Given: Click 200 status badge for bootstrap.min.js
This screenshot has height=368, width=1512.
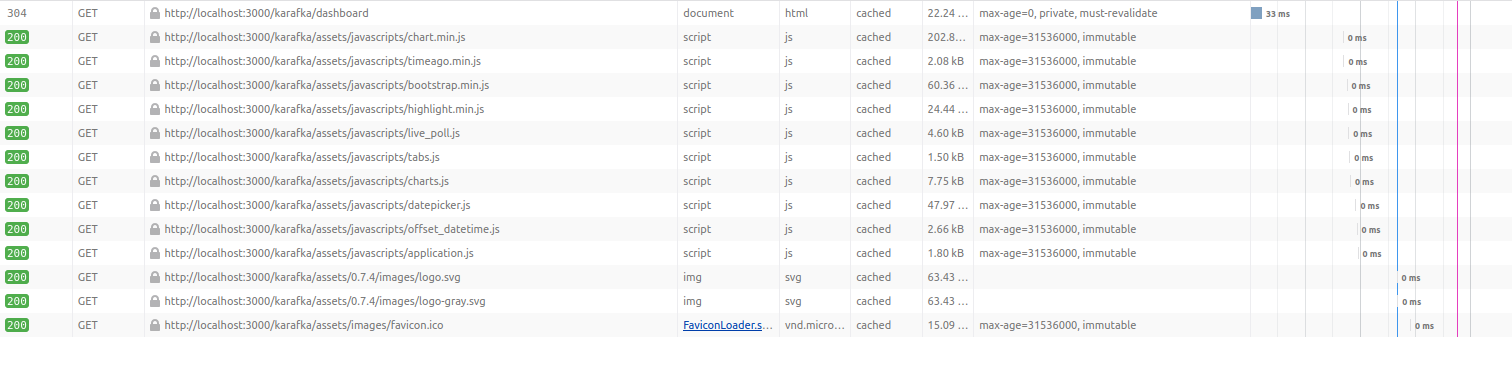Looking at the screenshot, I should (x=17, y=86).
